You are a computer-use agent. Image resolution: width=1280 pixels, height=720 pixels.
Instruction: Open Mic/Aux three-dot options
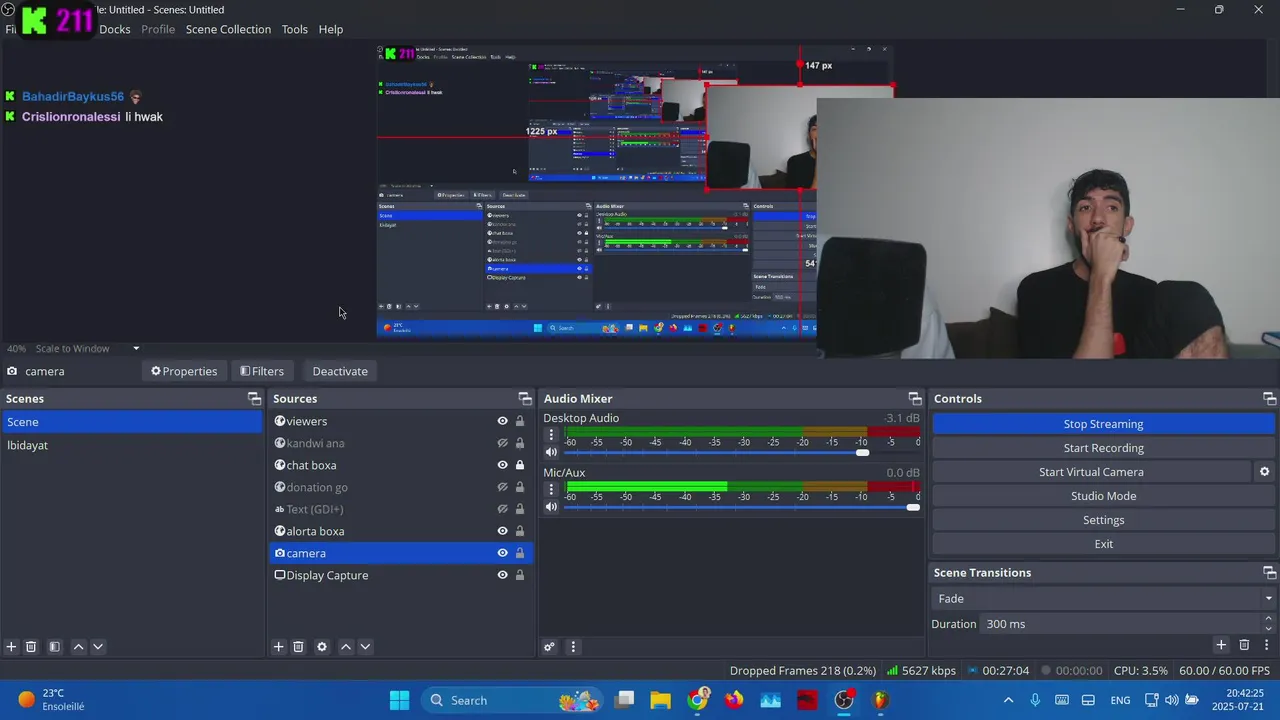pyautogui.click(x=551, y=489)
